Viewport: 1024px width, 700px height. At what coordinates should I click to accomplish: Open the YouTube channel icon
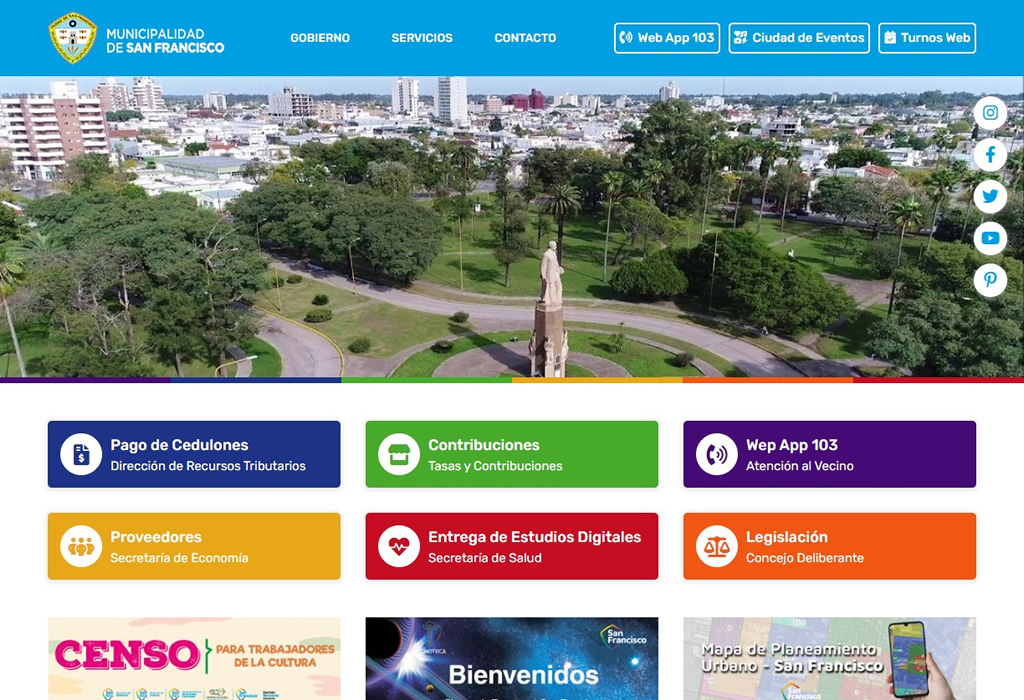990,238
